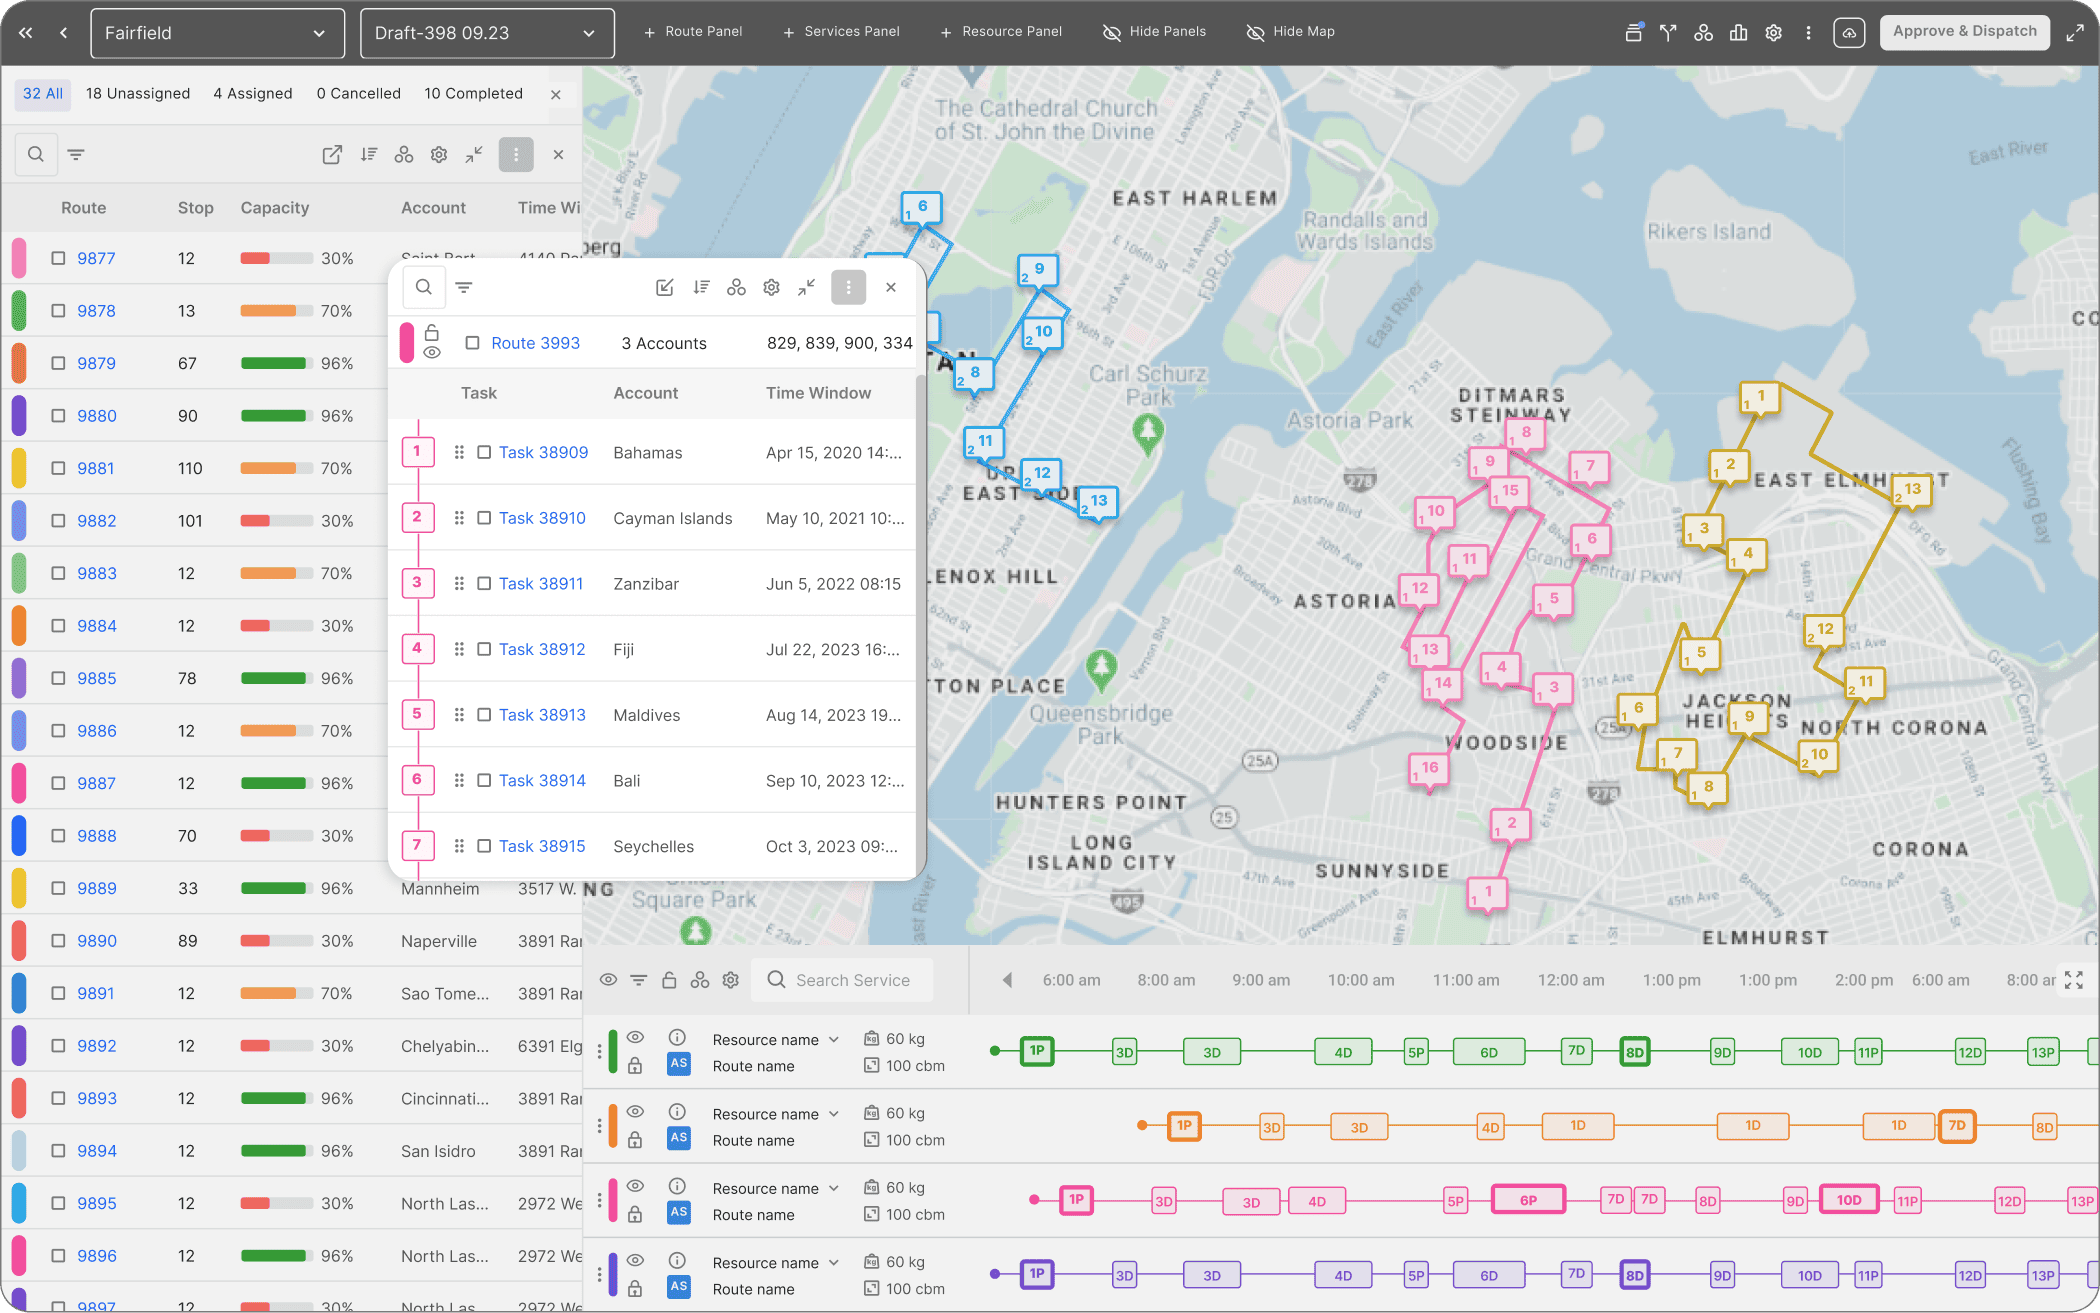Viewport: 2100px width, 1313px height.
Task: Select checkbox for Task 38913
Action: (x=484, y=714)
